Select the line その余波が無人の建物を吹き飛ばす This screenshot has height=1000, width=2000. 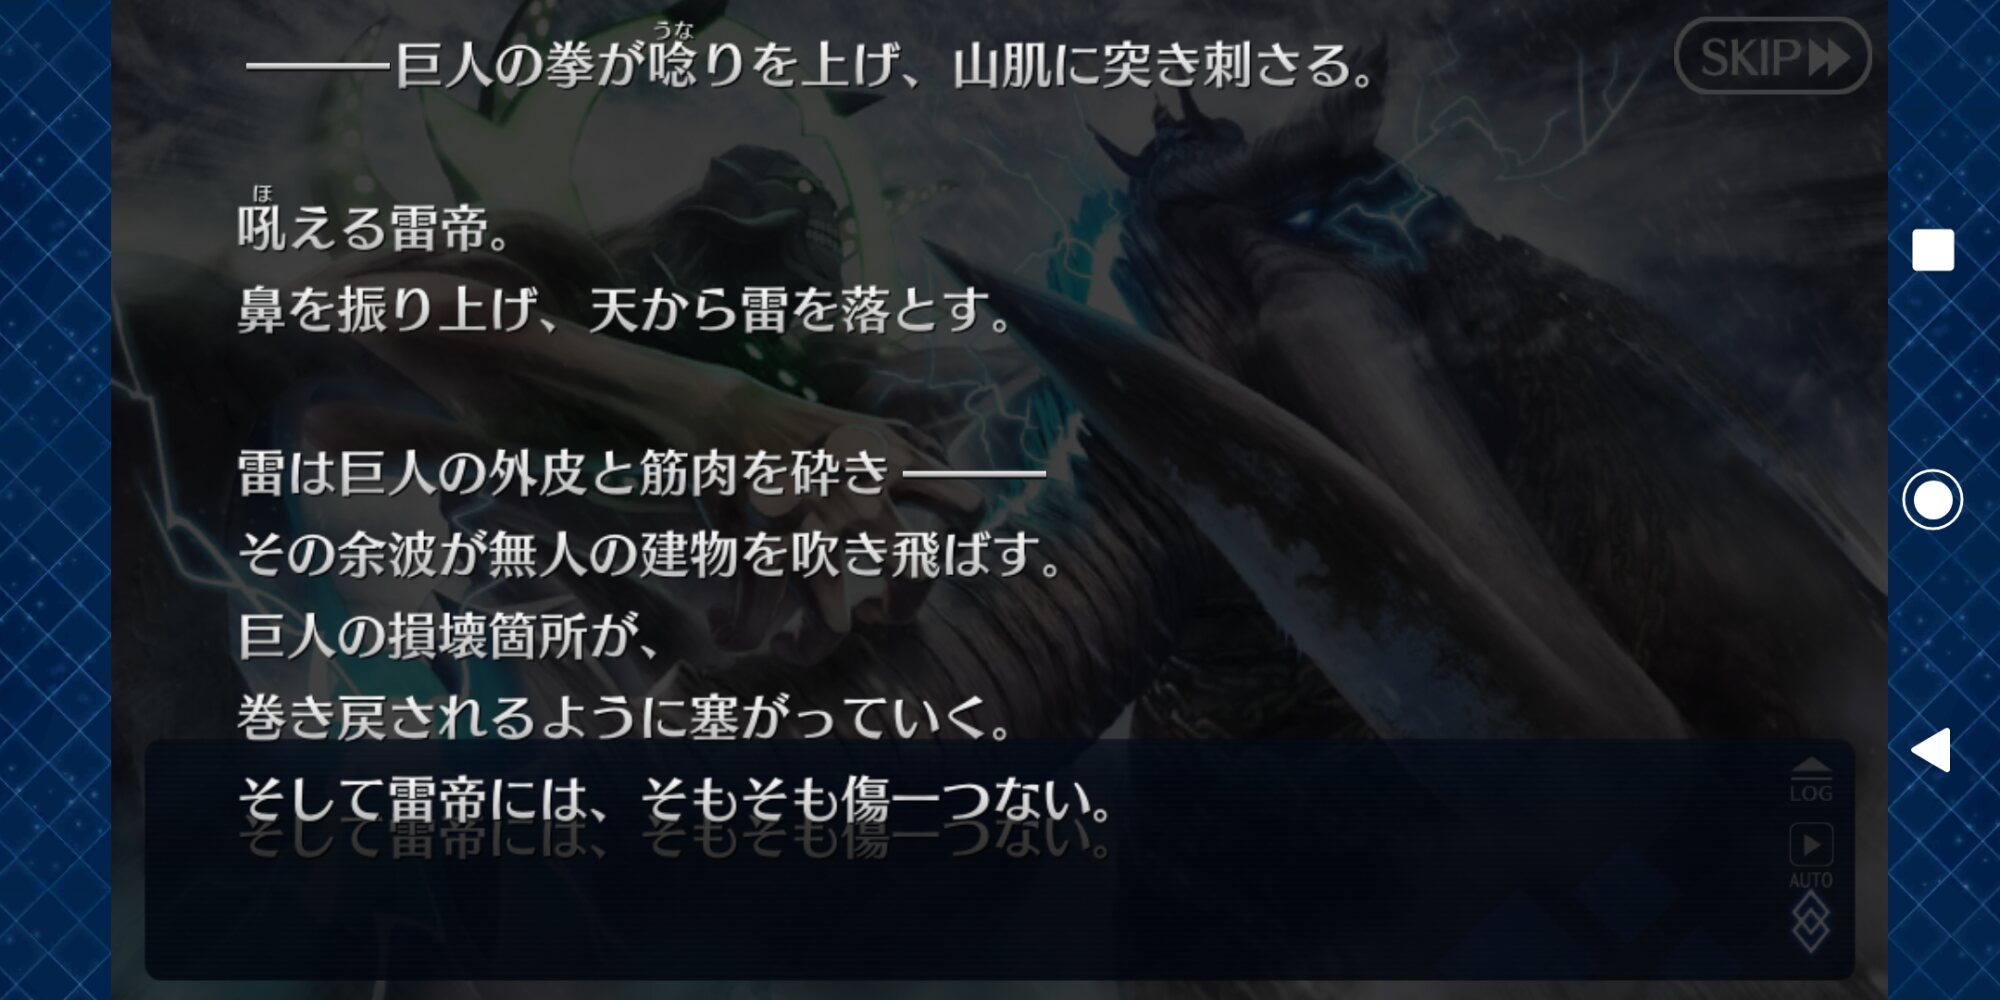pos(650,555)
